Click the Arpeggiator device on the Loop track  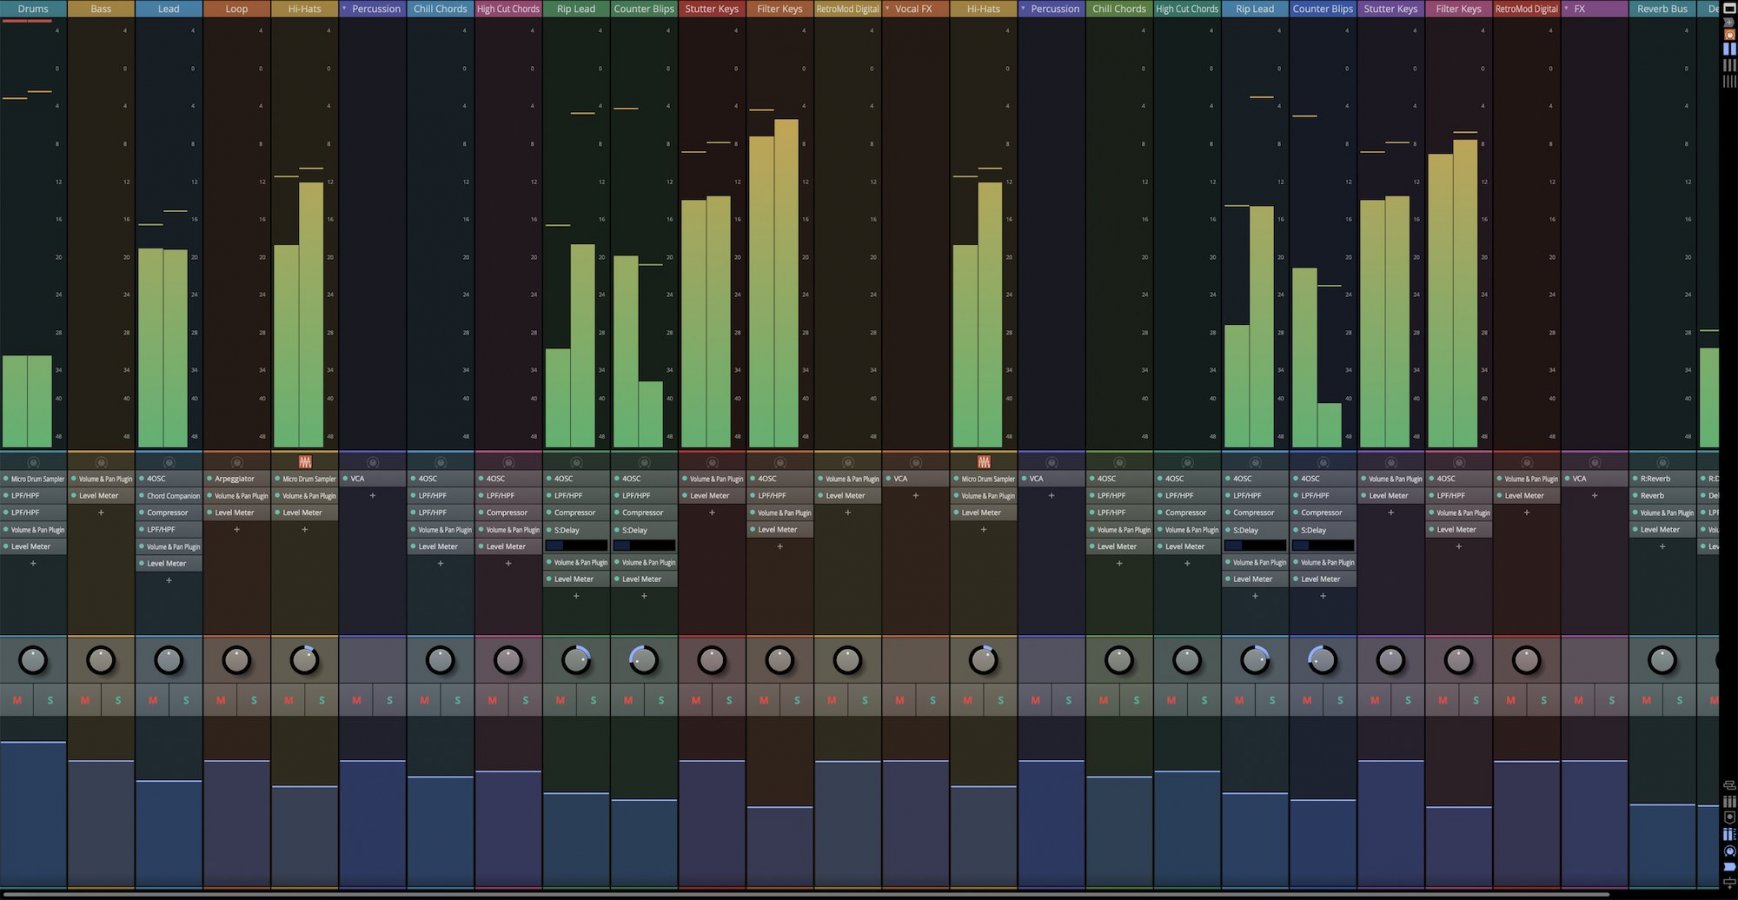236,478
